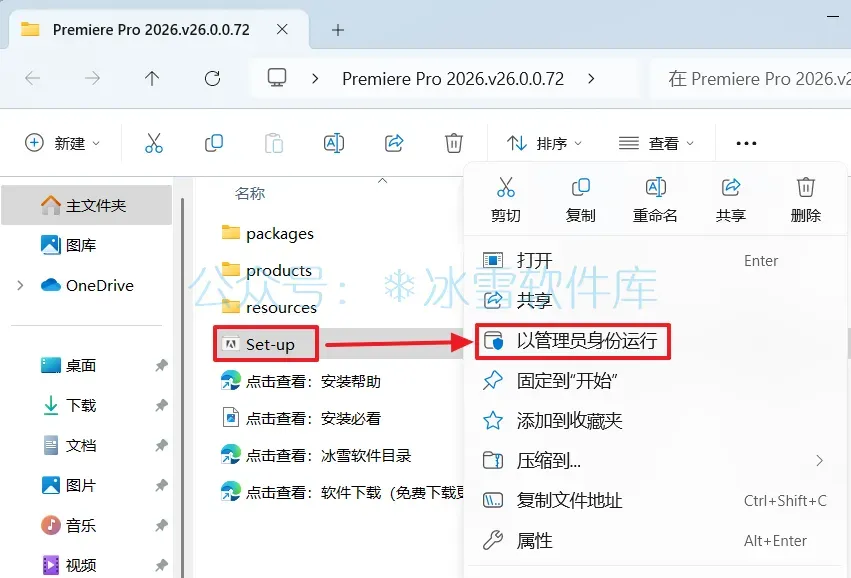Select the resources folder
Viewport: 851px width, 578px height.
coord(269,307)
